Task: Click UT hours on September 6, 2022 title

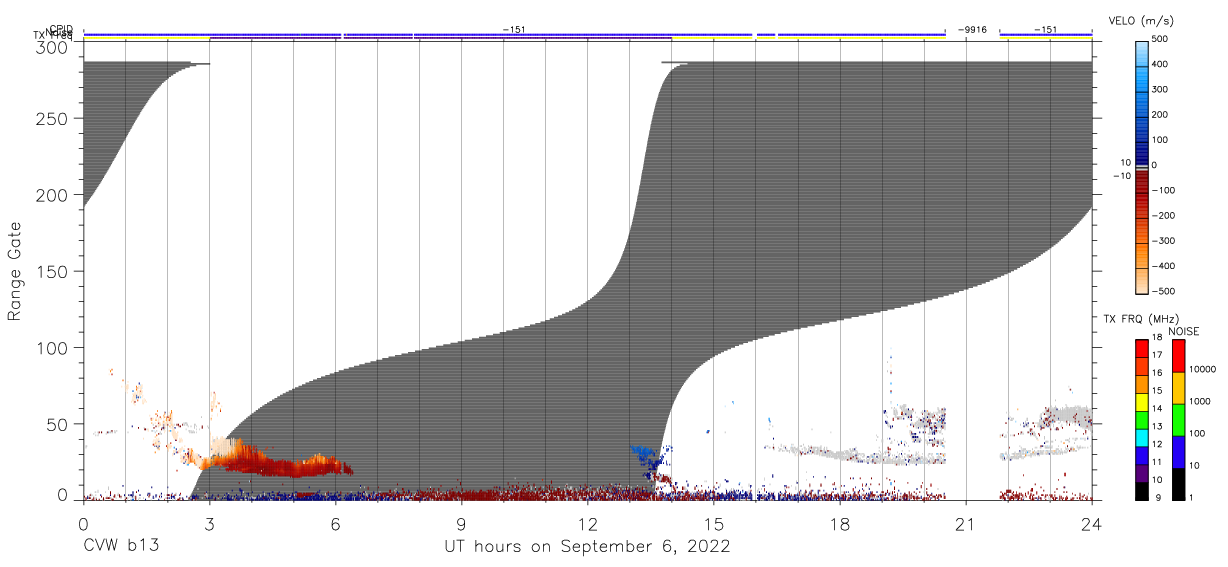Action: tap(587, 547)
